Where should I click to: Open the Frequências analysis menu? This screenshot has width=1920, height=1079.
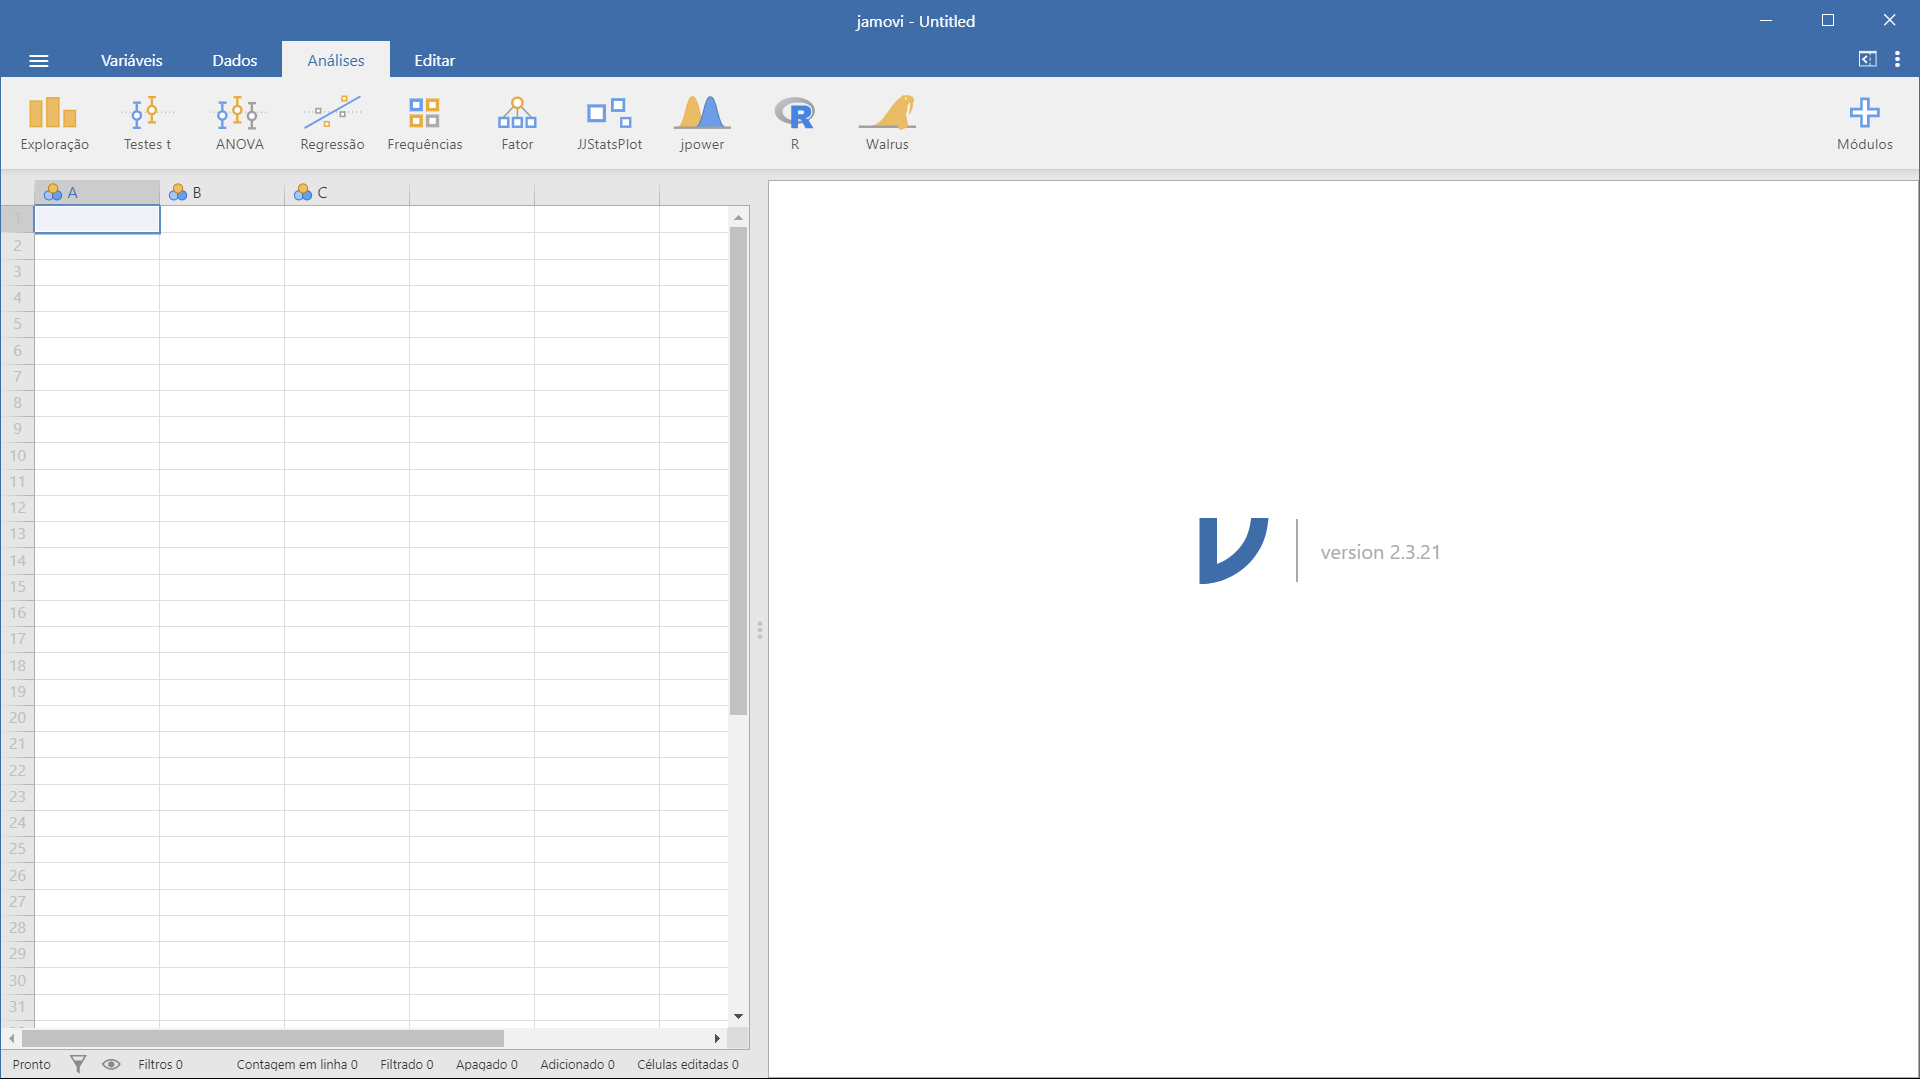tap(424, 124)
